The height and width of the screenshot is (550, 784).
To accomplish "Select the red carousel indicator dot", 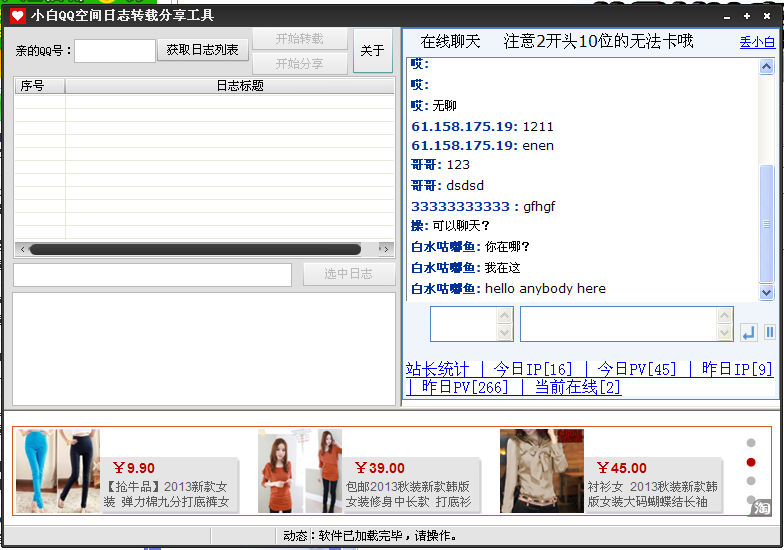I will coord(750,462).
